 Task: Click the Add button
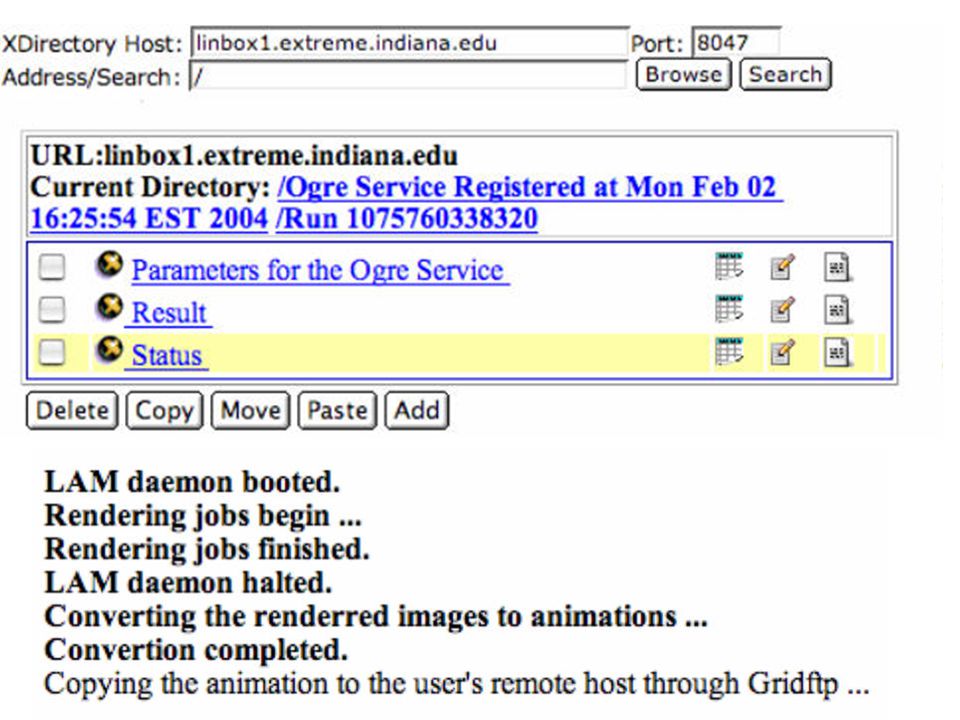pos(417,411)
